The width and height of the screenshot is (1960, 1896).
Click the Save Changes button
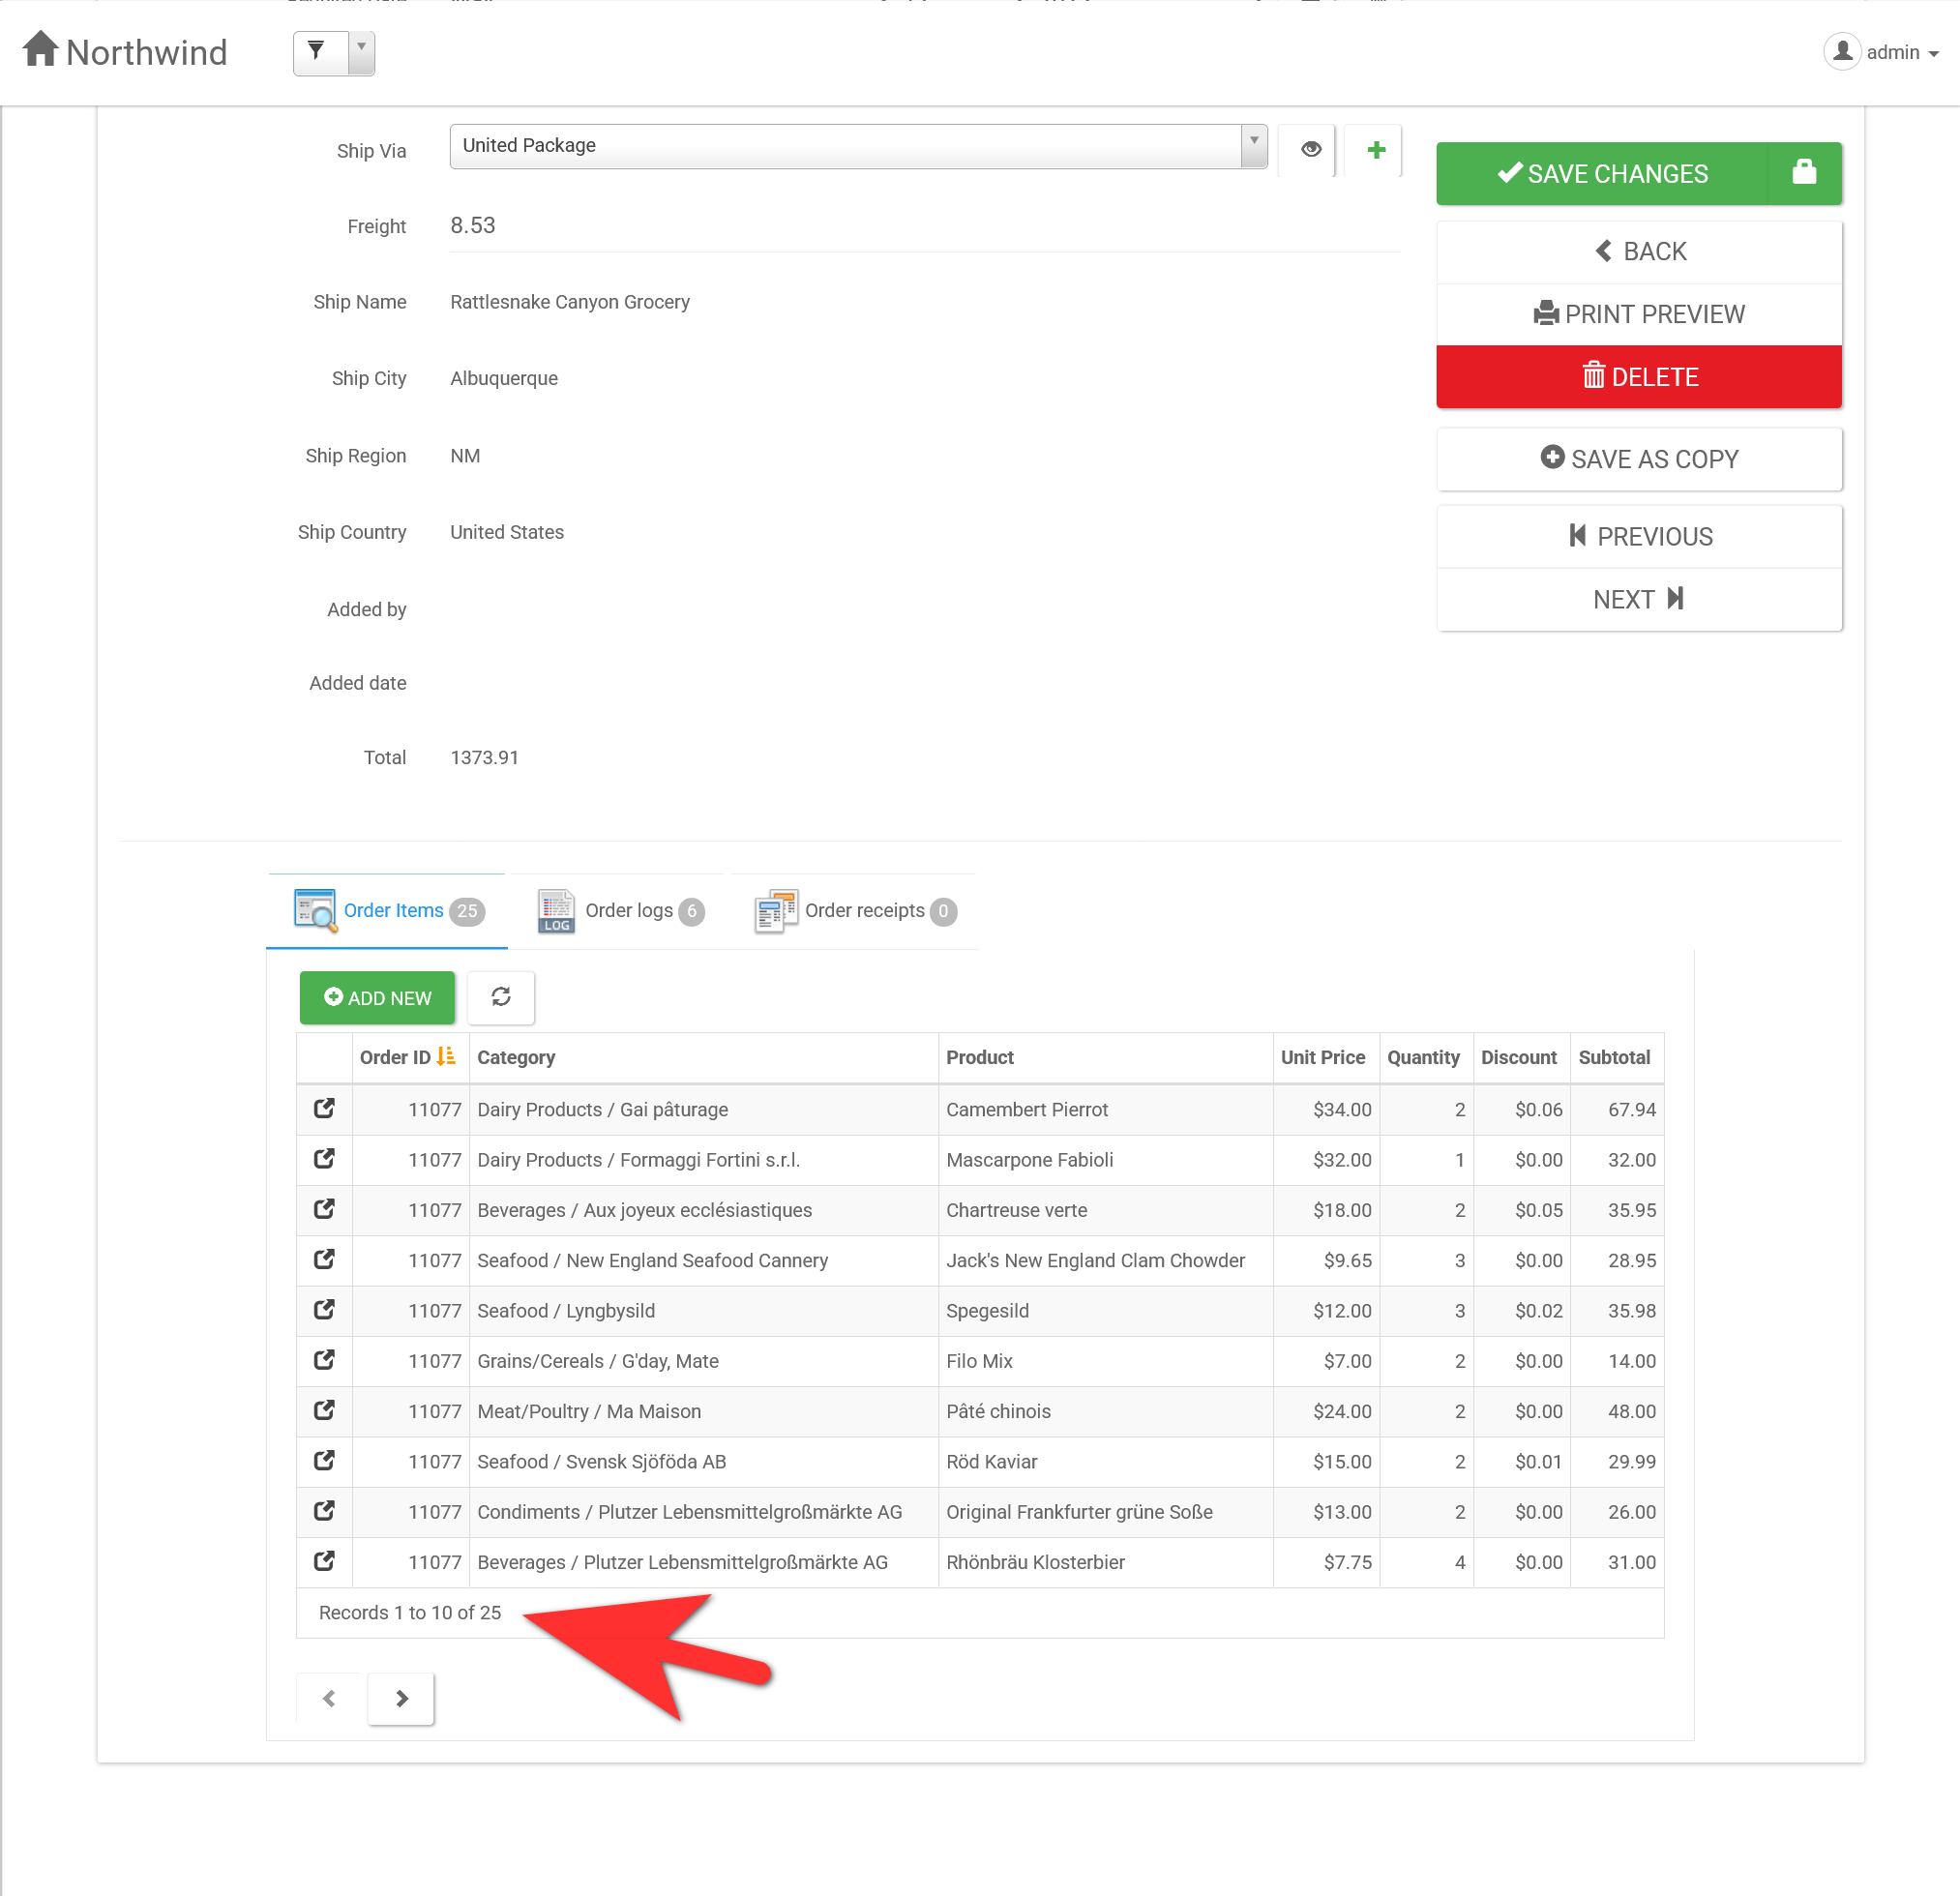[x=1602, y=173]
